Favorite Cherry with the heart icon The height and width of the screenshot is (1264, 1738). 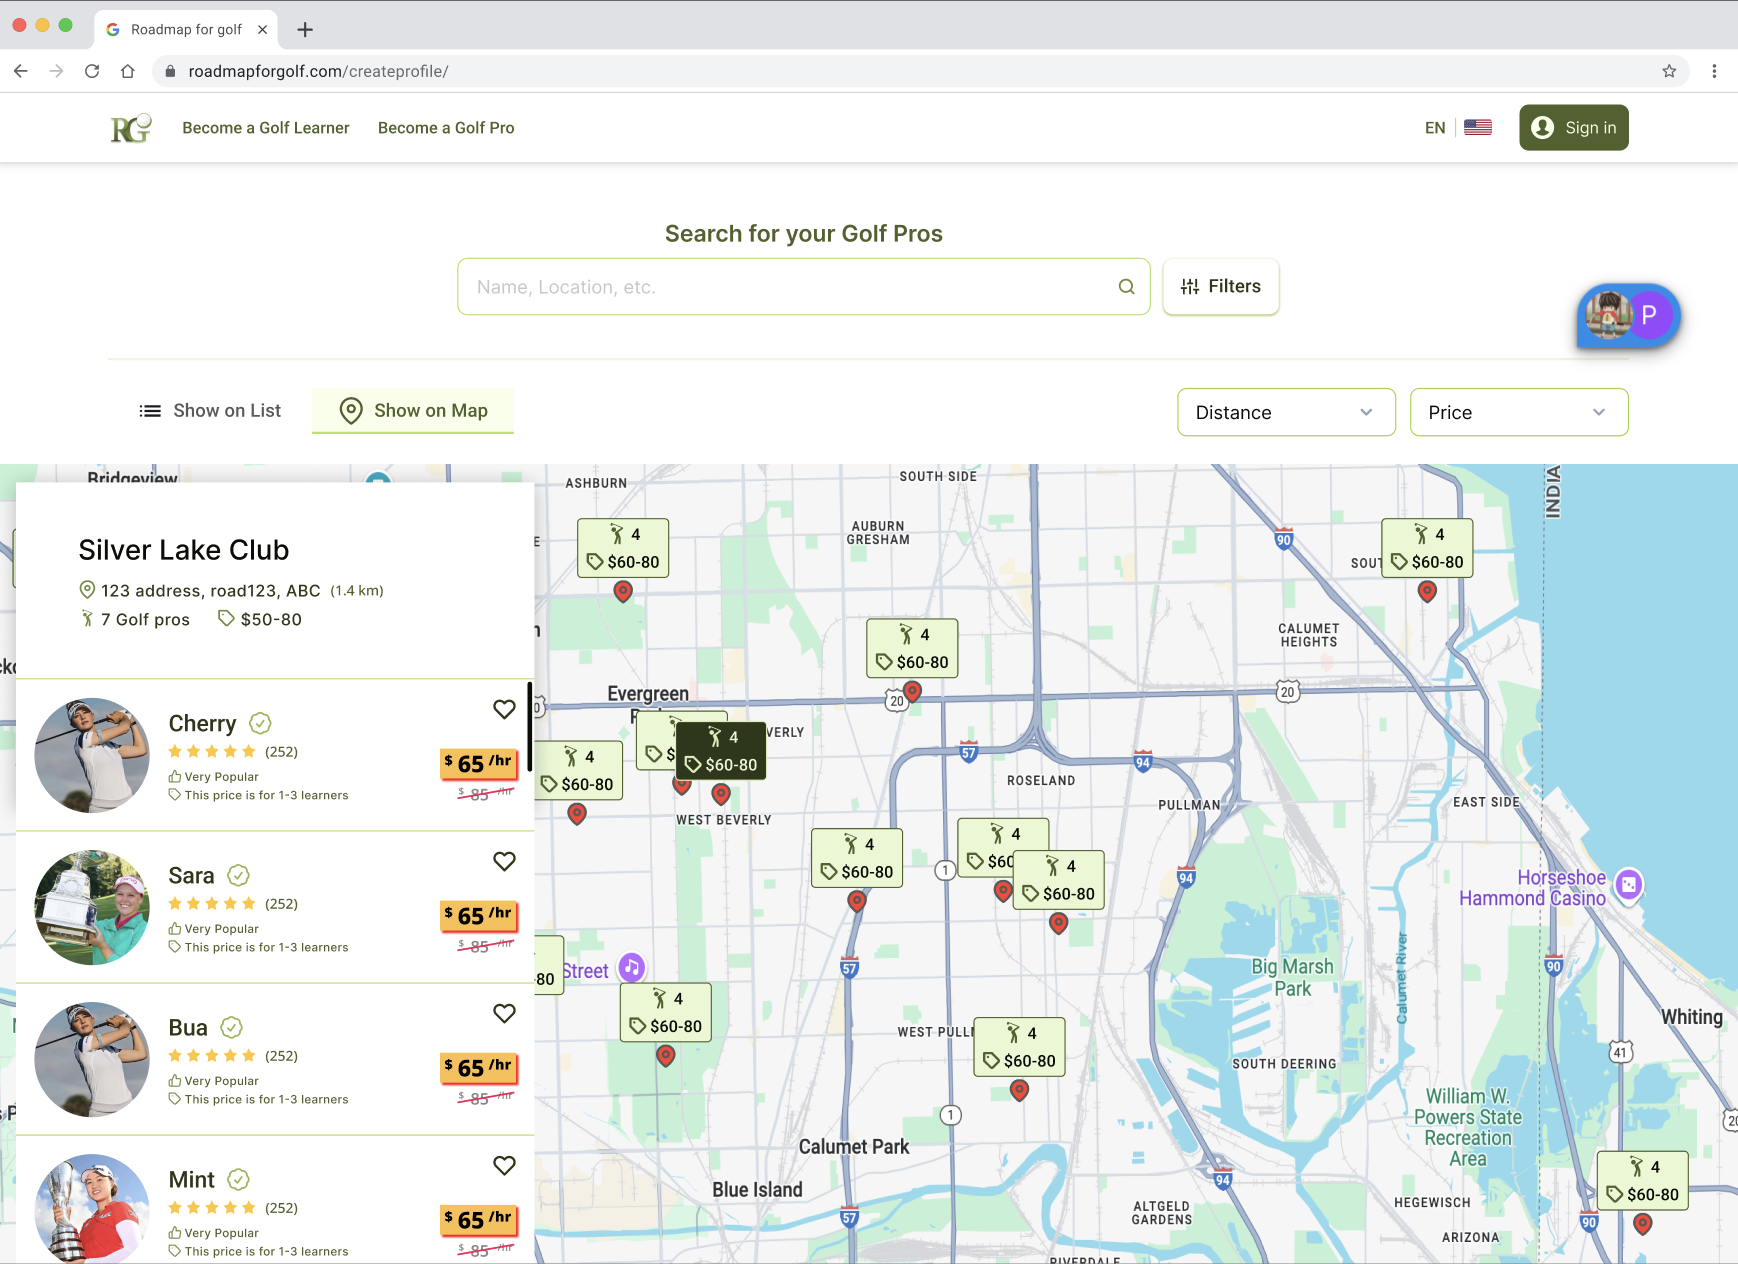(504, 709)
